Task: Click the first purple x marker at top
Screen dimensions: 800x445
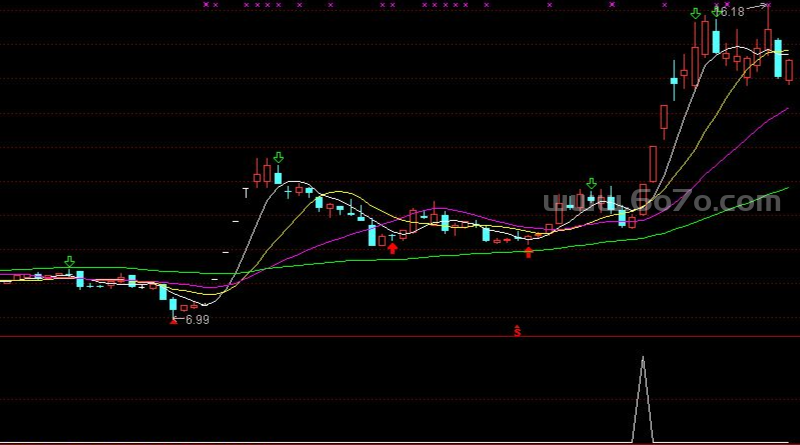Action: 205,5
